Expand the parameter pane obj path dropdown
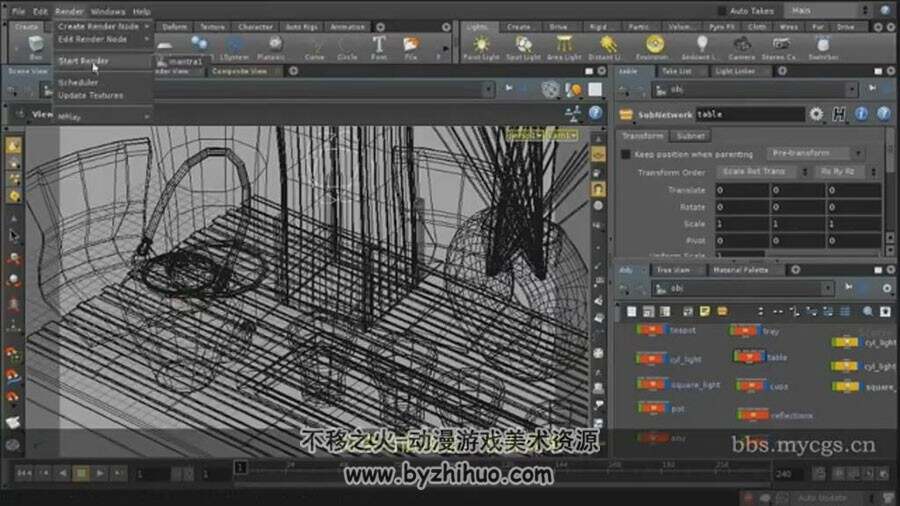The width and height of the screenshot is (900, 506). (x=852, y=89)
